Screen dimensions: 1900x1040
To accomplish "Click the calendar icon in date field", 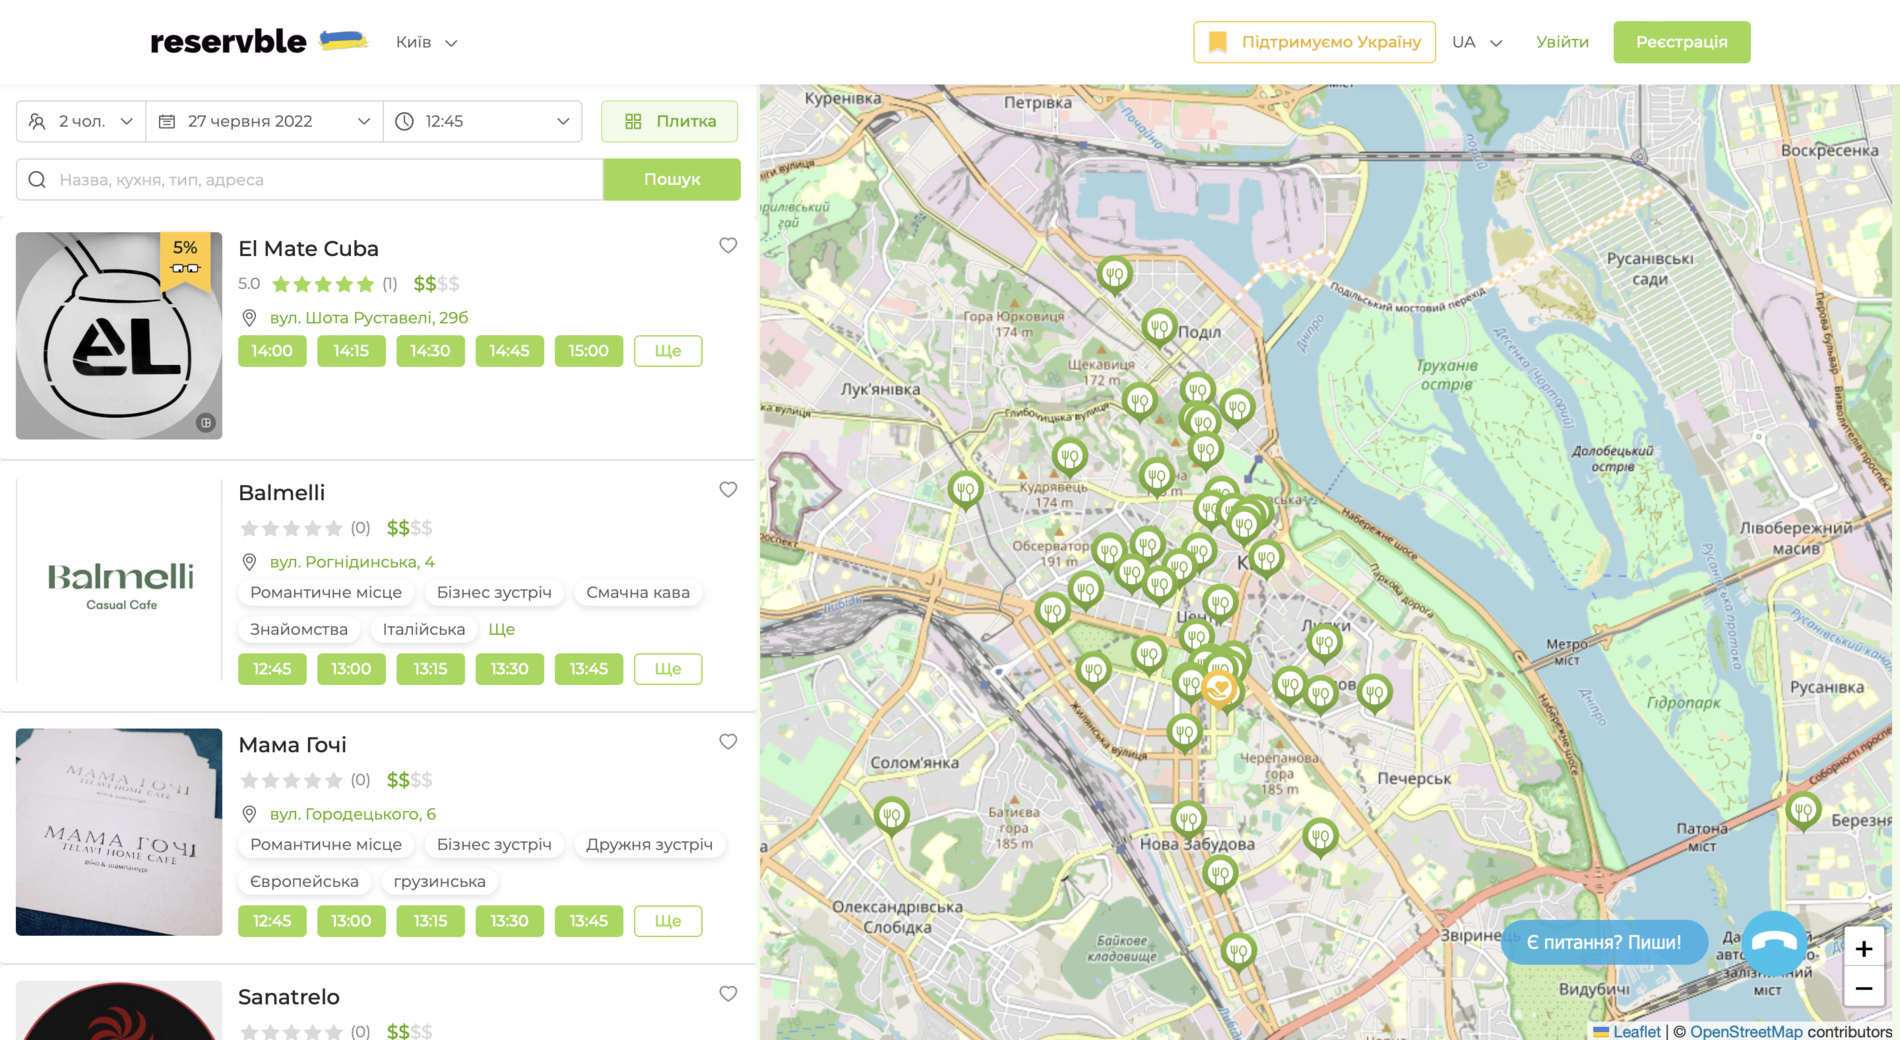I will [x=167, y=121].
